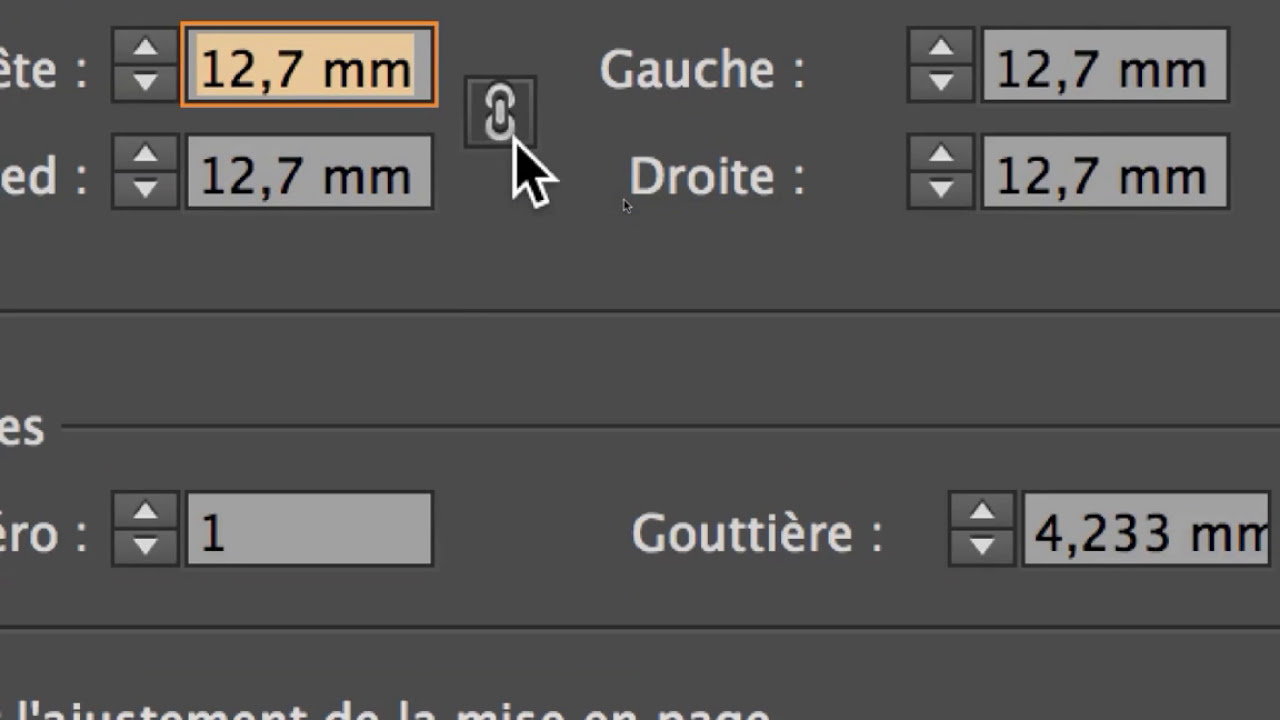This screenshot has width=1280, height=720.
Task: Increase the Droite margin with up arrow
Action: tap(940, 155)
